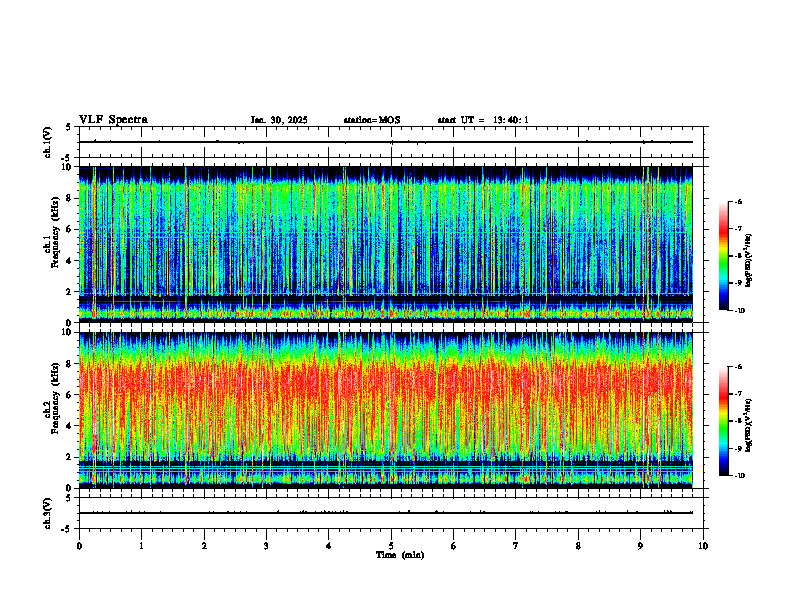
Task: Click the ch.1 frequency axis 6 label
Action: point(70,229)
